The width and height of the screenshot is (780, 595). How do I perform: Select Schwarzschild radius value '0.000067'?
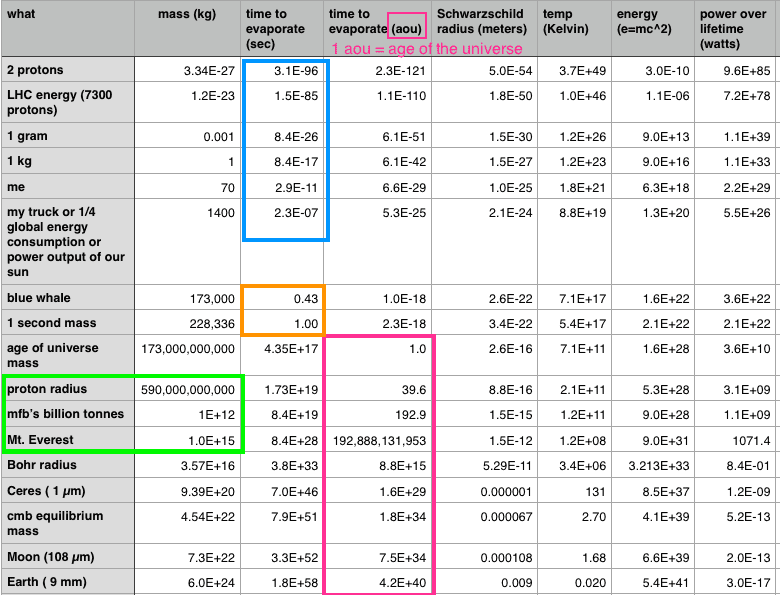pos(484,523)
